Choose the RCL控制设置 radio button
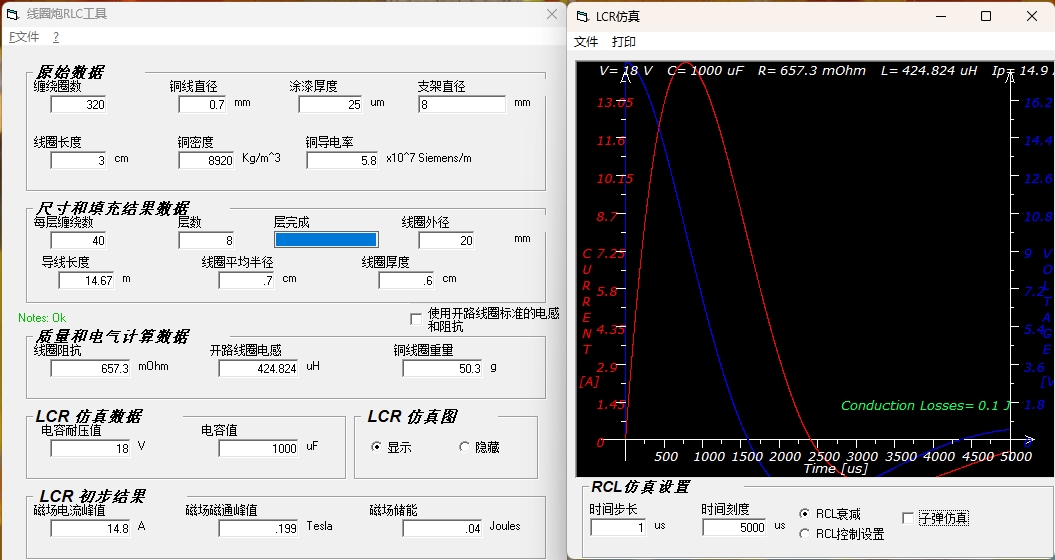Viewport: 1055px width, 560px height. point(804,534)
